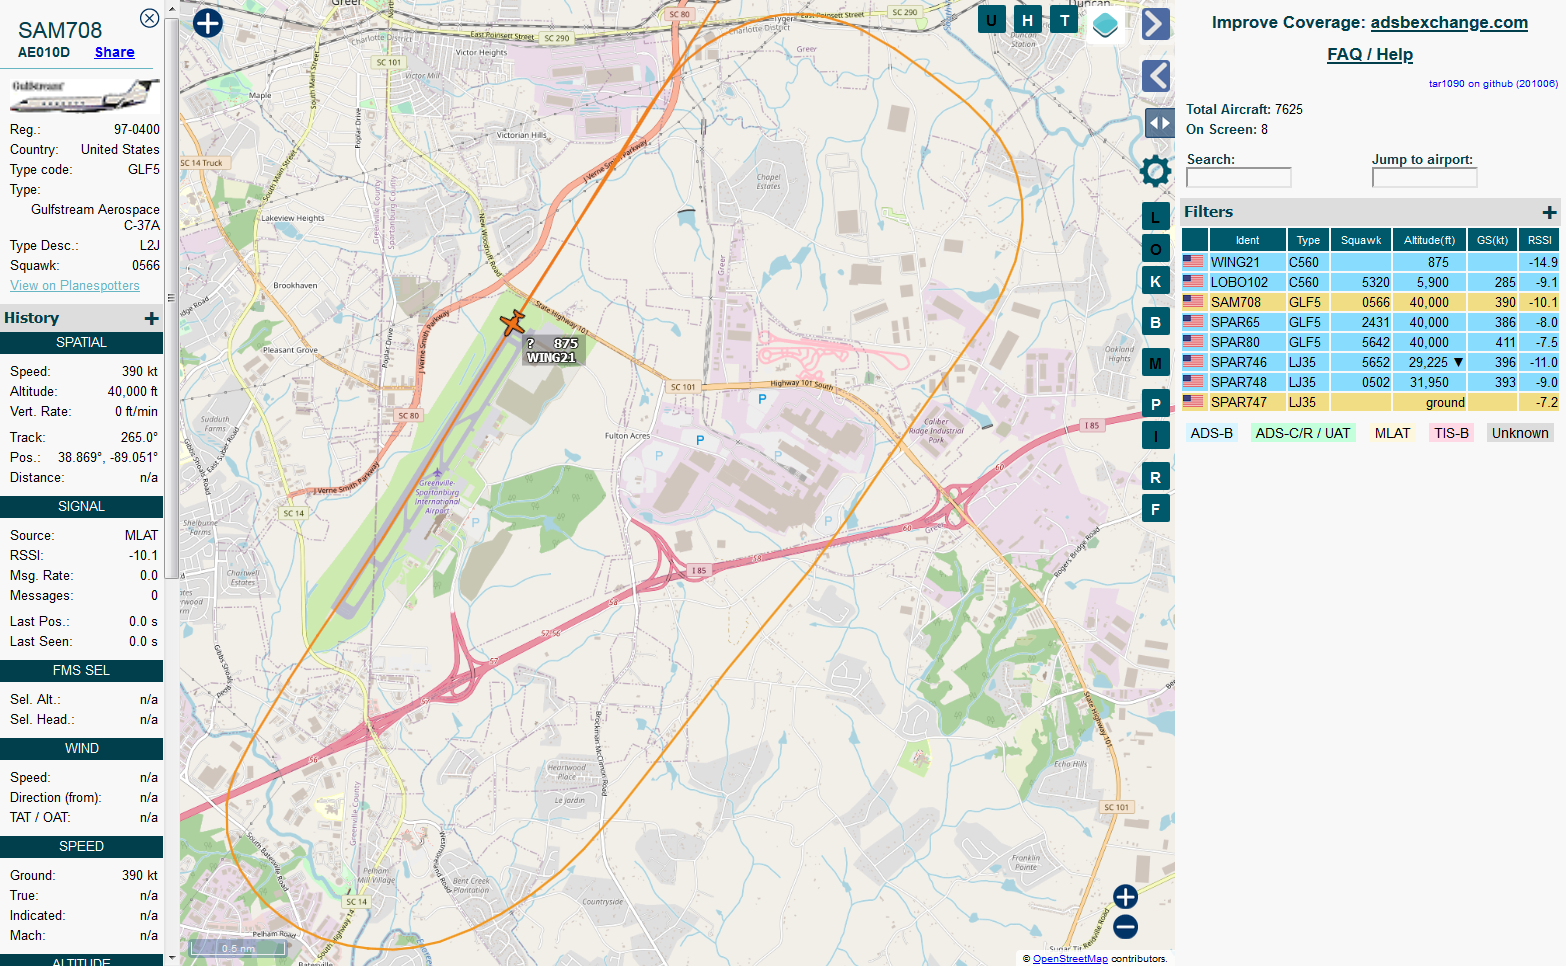Select SAM708 row in aircraft table
Image resolution: width=1566 pixels, height=966 pixels.
point(1370,302)
